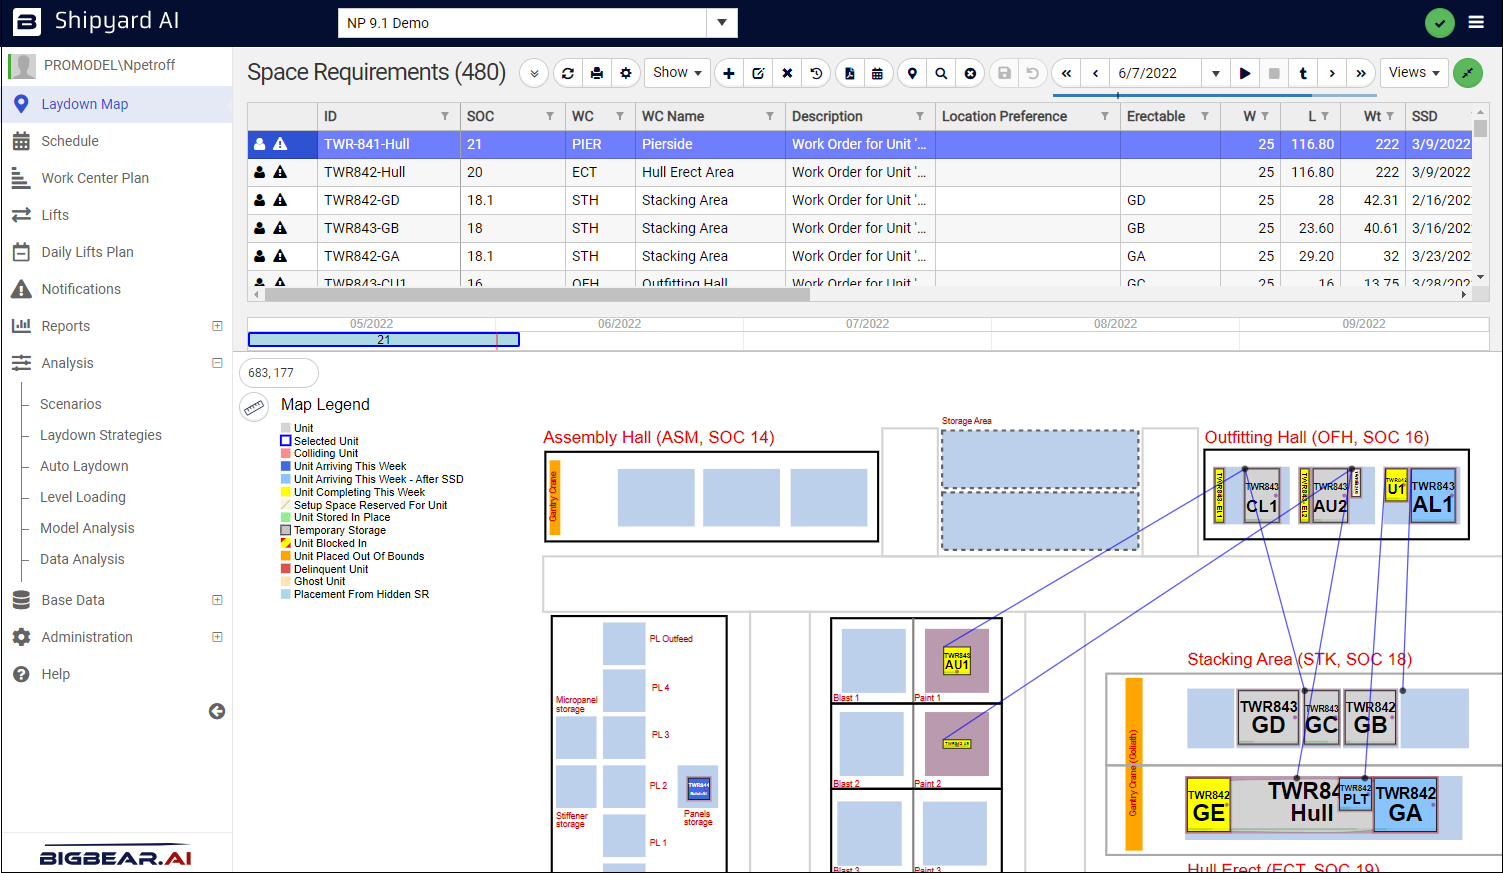Click the person icon on TWR842-GD row
This screenshot has width=1503, height=873.
click(x=260, y=200)
